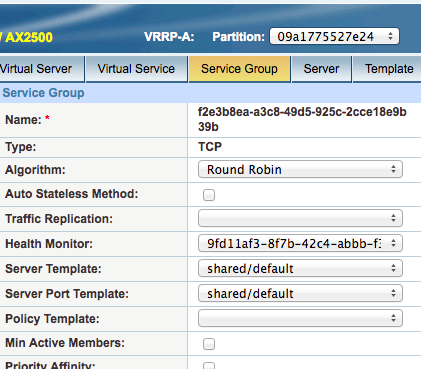Switch to the Virtual Server tab
421x369 pixels.
(42, 69)
